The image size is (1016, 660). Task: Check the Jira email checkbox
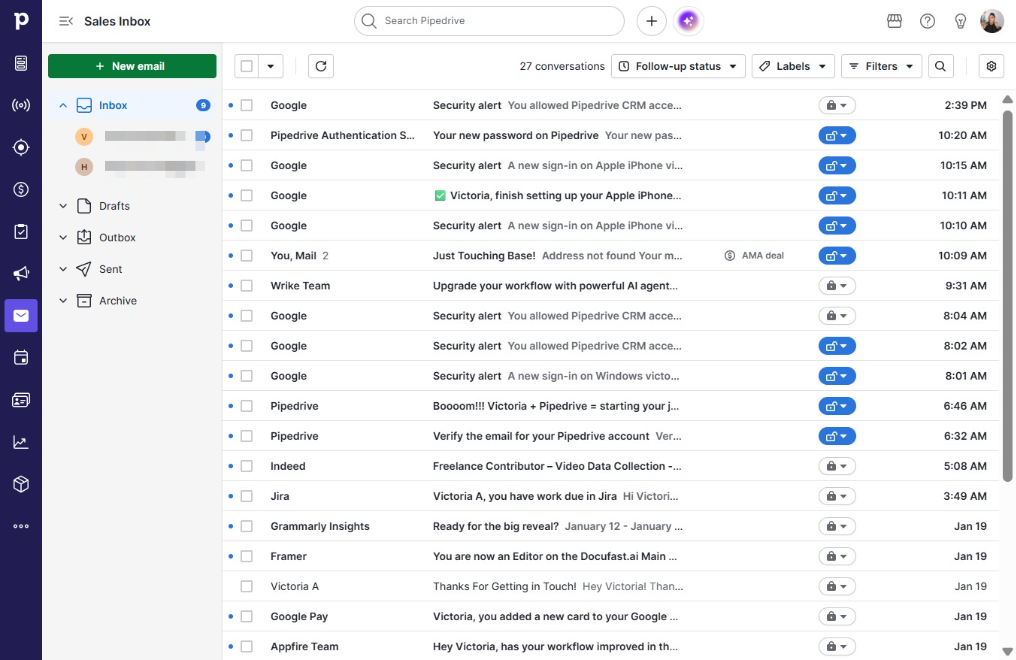(x=246, y=496)
